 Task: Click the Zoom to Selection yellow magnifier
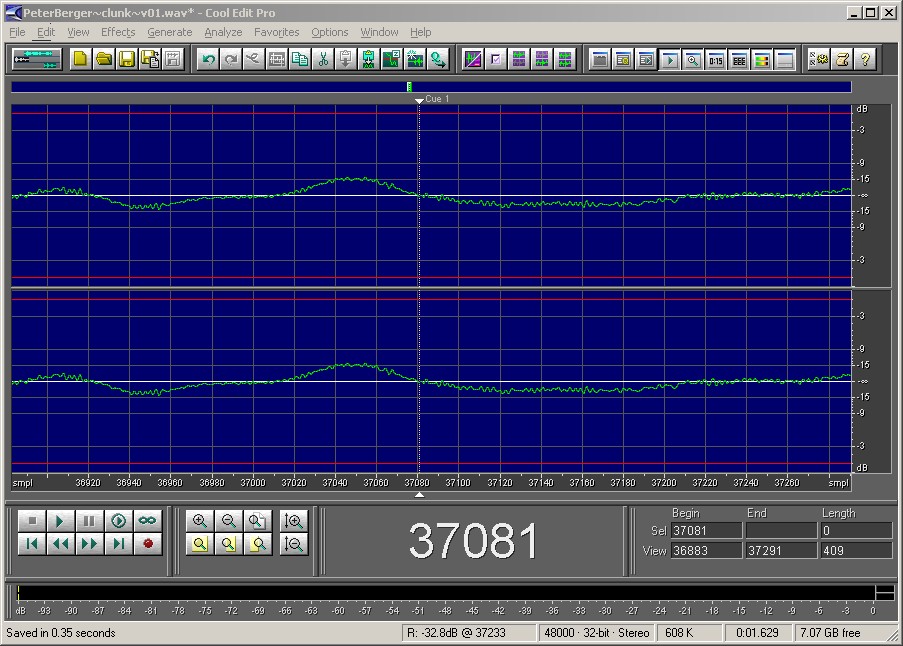(200, 544)
